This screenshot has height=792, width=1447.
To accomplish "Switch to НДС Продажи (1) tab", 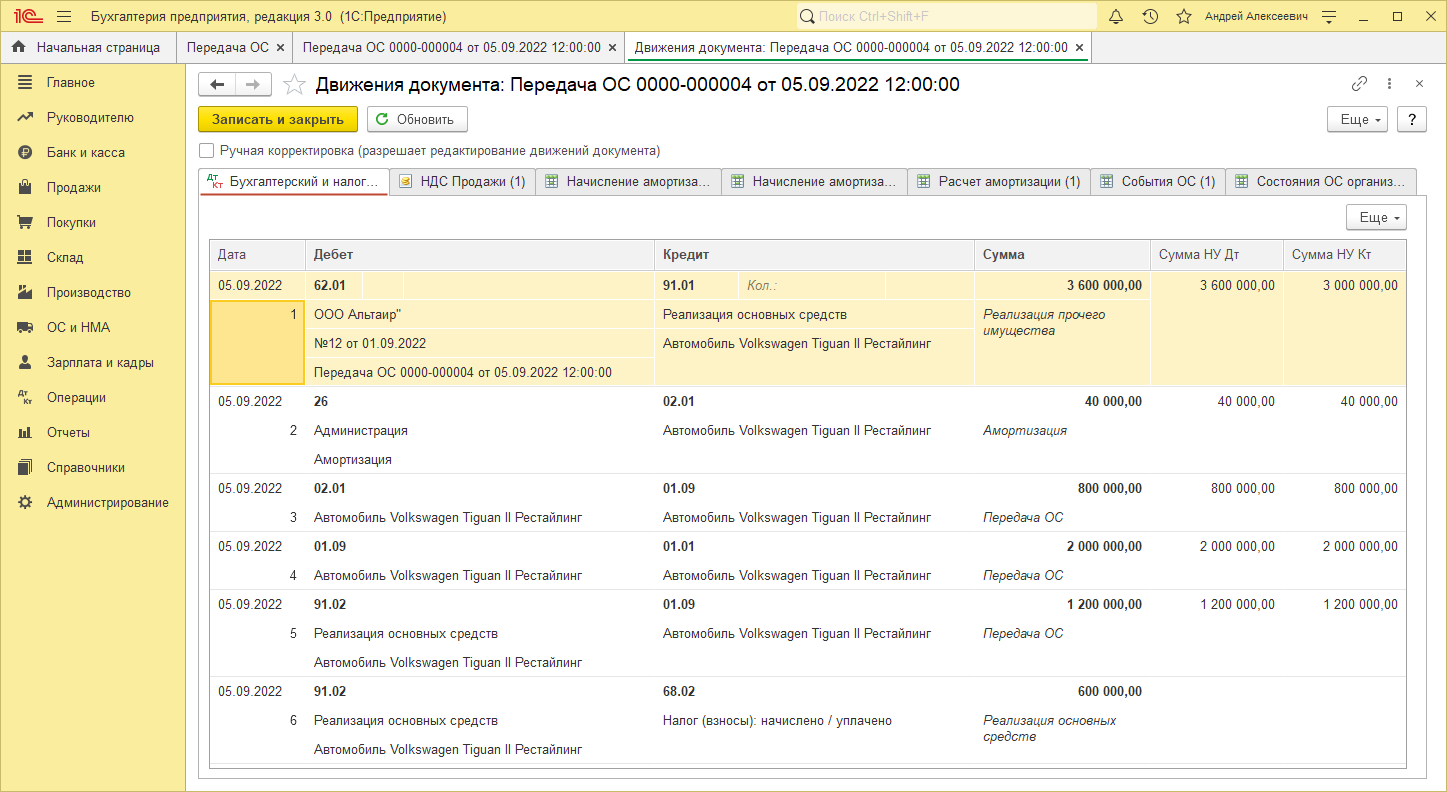I will [463, 182].
